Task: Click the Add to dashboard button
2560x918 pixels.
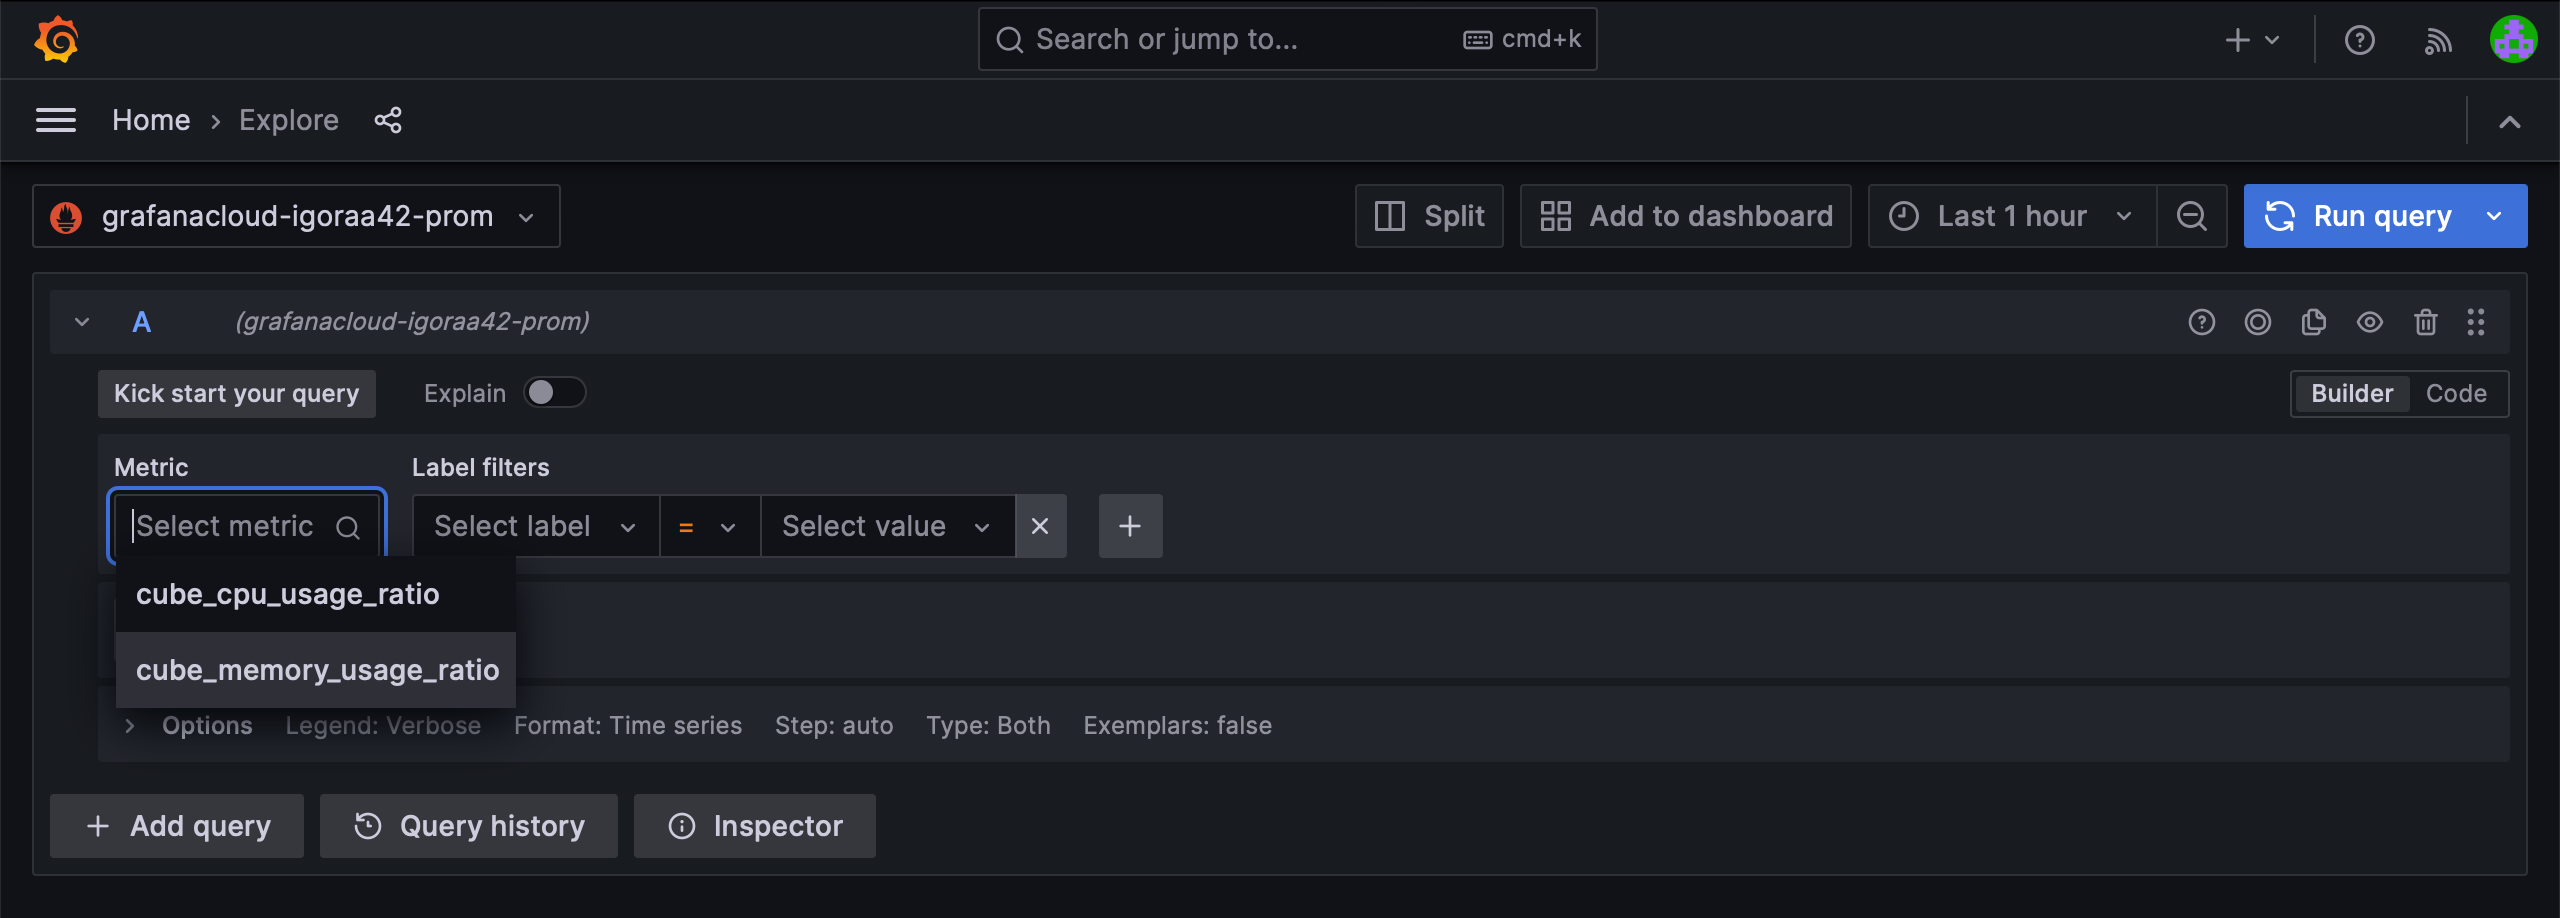Action: [x=1686, y=216]
